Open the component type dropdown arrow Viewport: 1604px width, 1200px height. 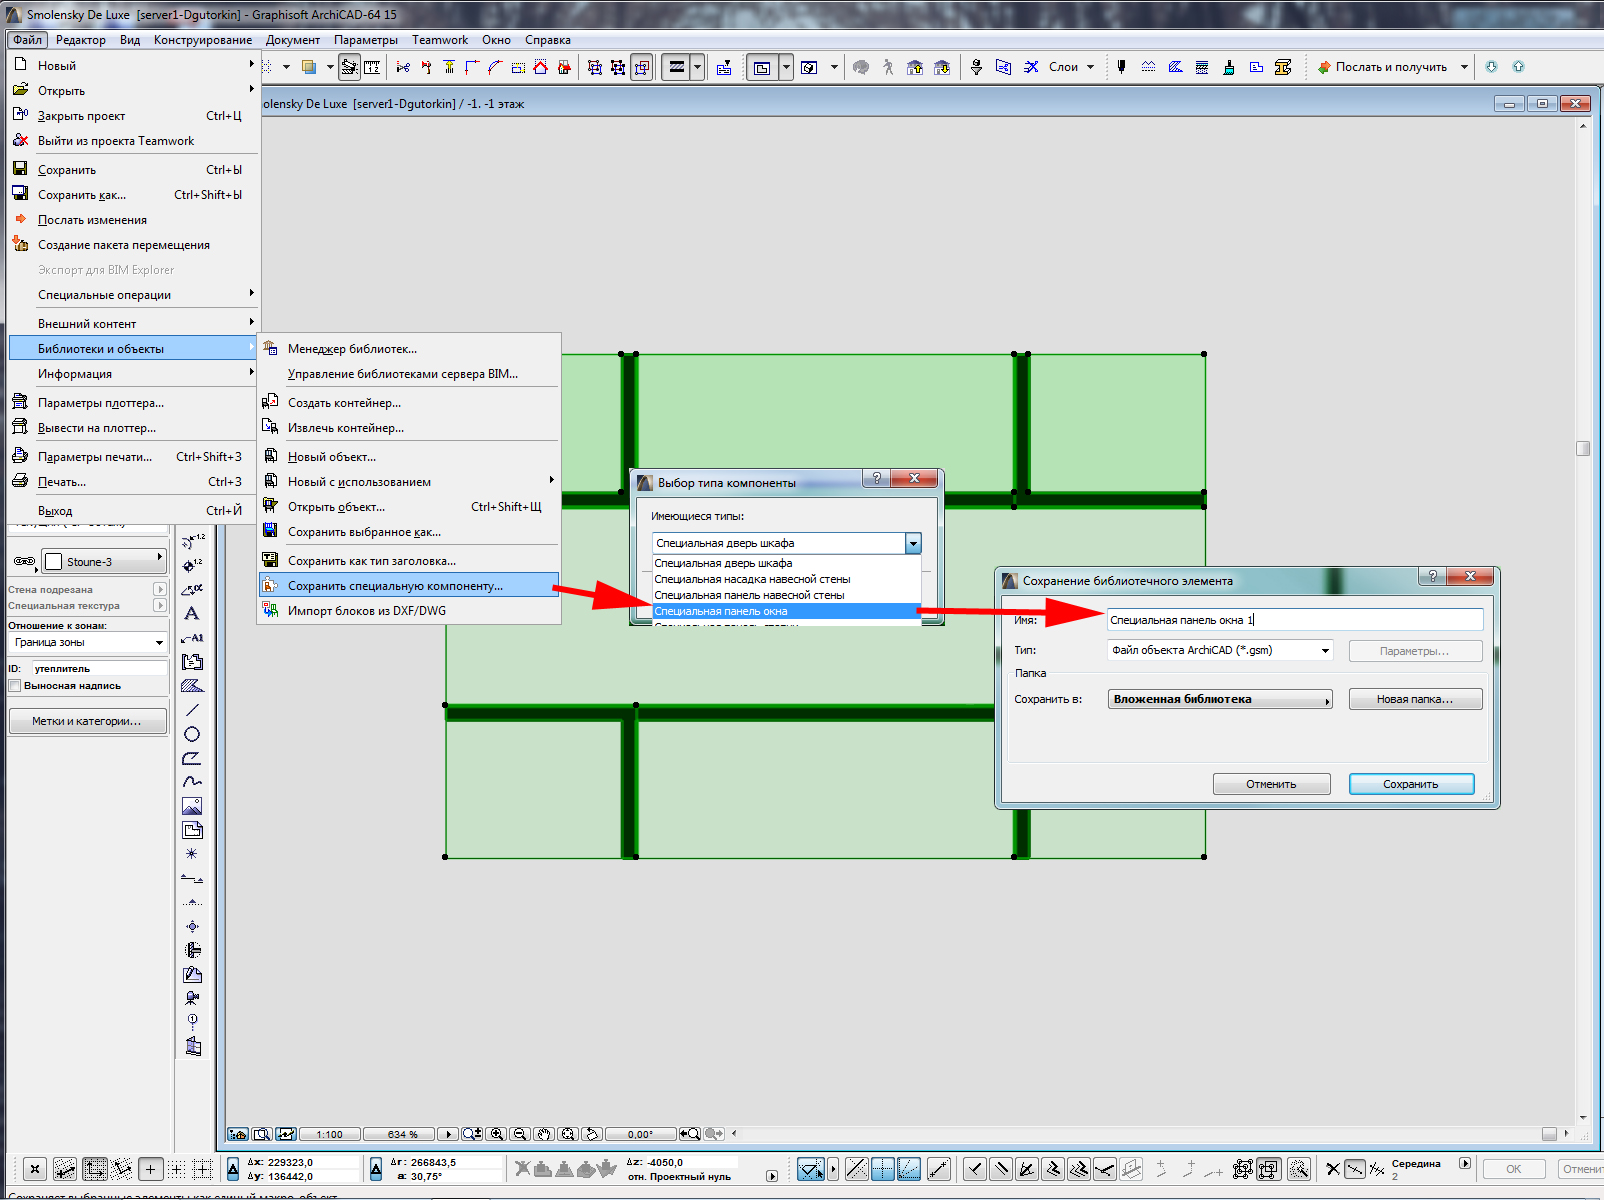coord(913,543)
